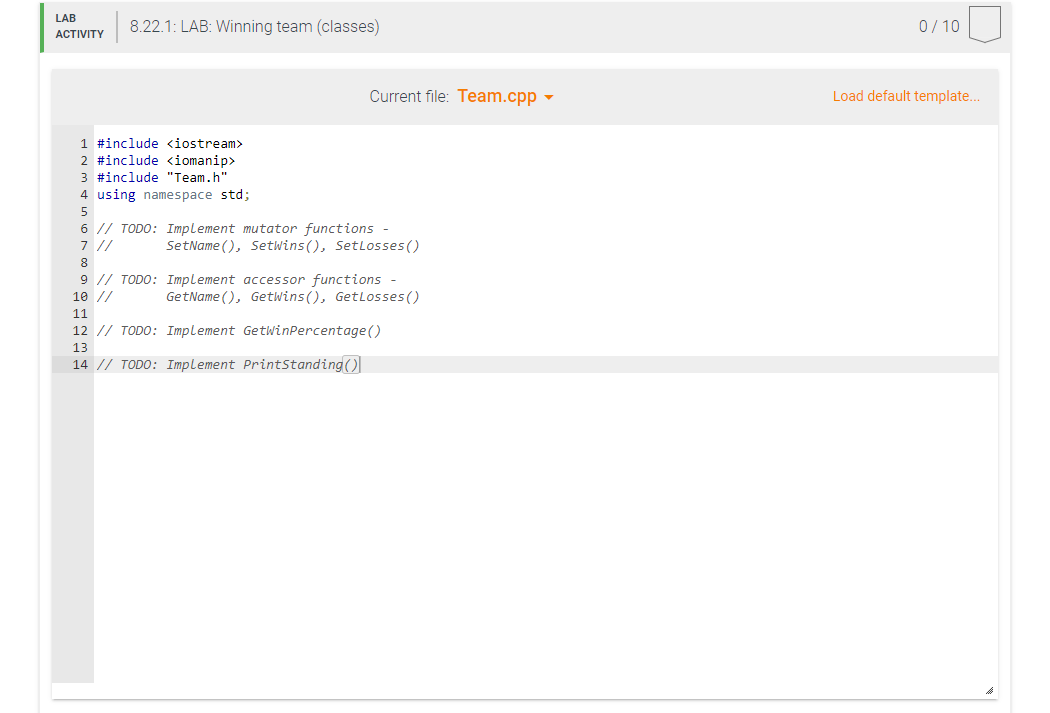Click the LAB ACTIVITY label icon area
Image resolution: width=1050 pixels, height=713 pixels.
[x=80, y=27]
